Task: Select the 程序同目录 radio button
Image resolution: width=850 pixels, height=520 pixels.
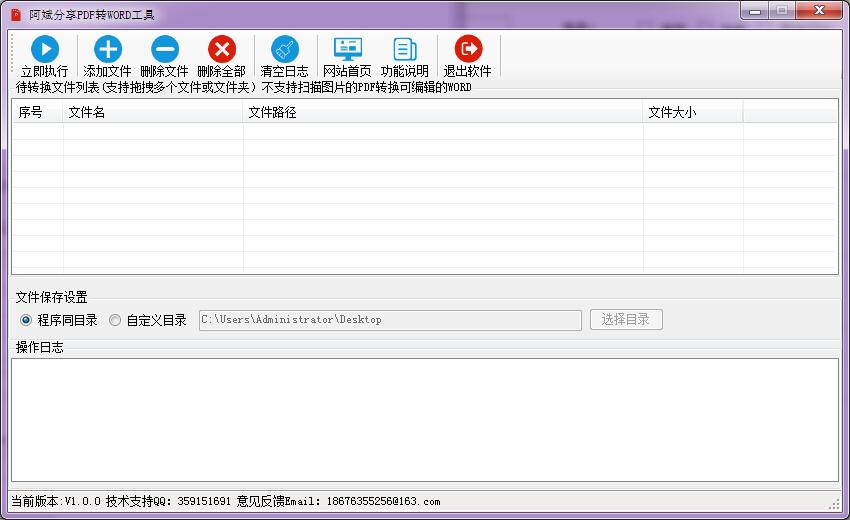Action: (25, 320)
